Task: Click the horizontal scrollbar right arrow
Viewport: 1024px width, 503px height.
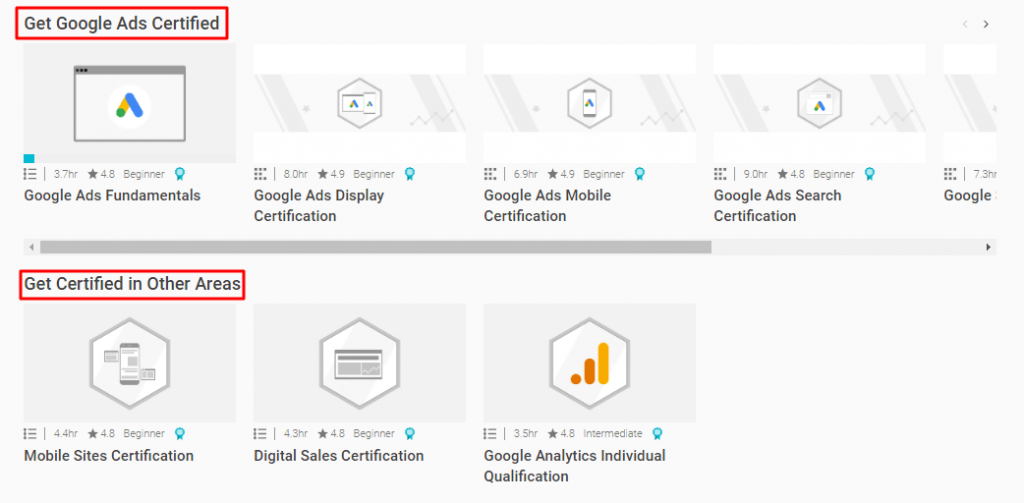Action: (989, 247)
